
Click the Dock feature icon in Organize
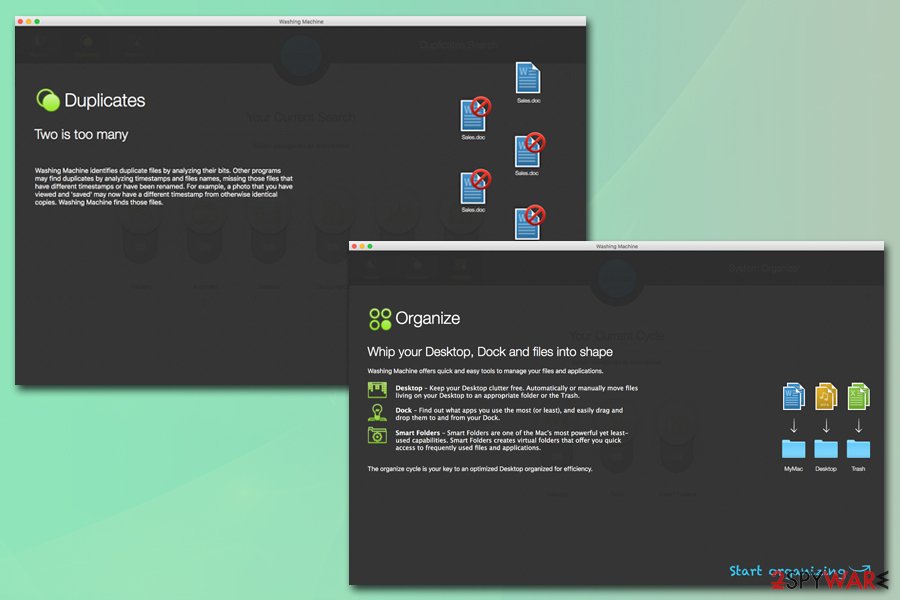pos(377,413)
